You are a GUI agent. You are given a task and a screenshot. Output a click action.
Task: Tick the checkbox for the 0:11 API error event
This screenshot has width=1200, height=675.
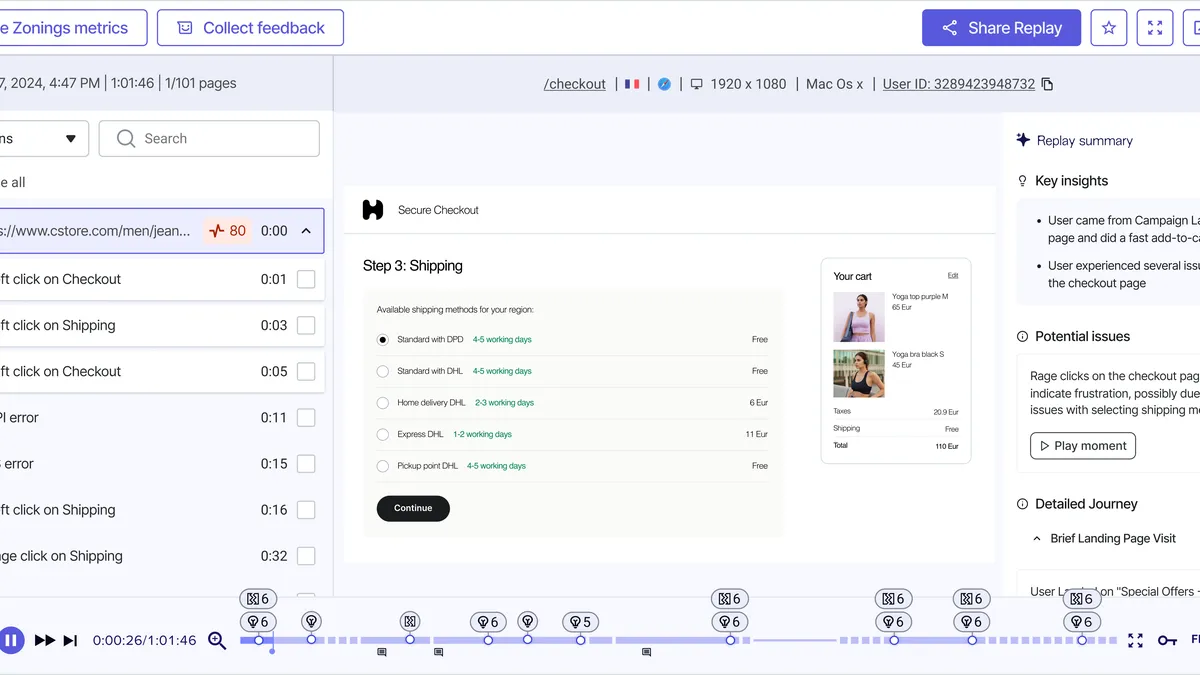[x=306, y=418]
